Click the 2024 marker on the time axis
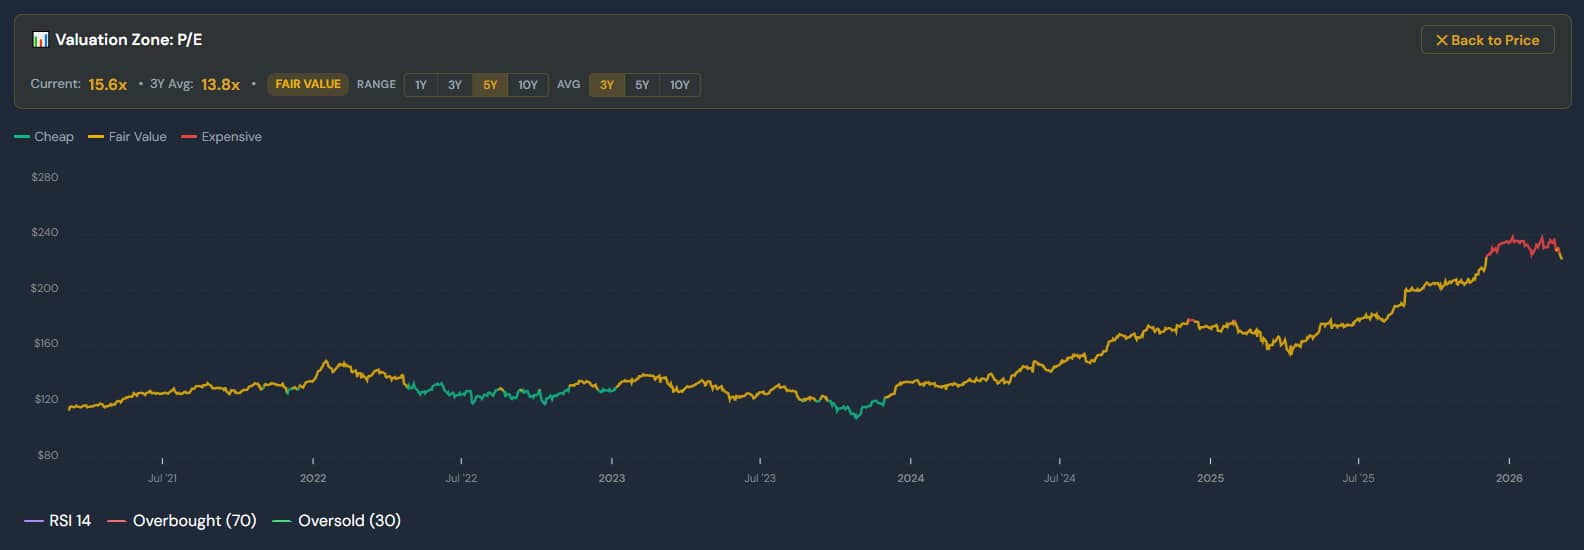Viewport: 1584px width, 550px height. pos(910,478)
